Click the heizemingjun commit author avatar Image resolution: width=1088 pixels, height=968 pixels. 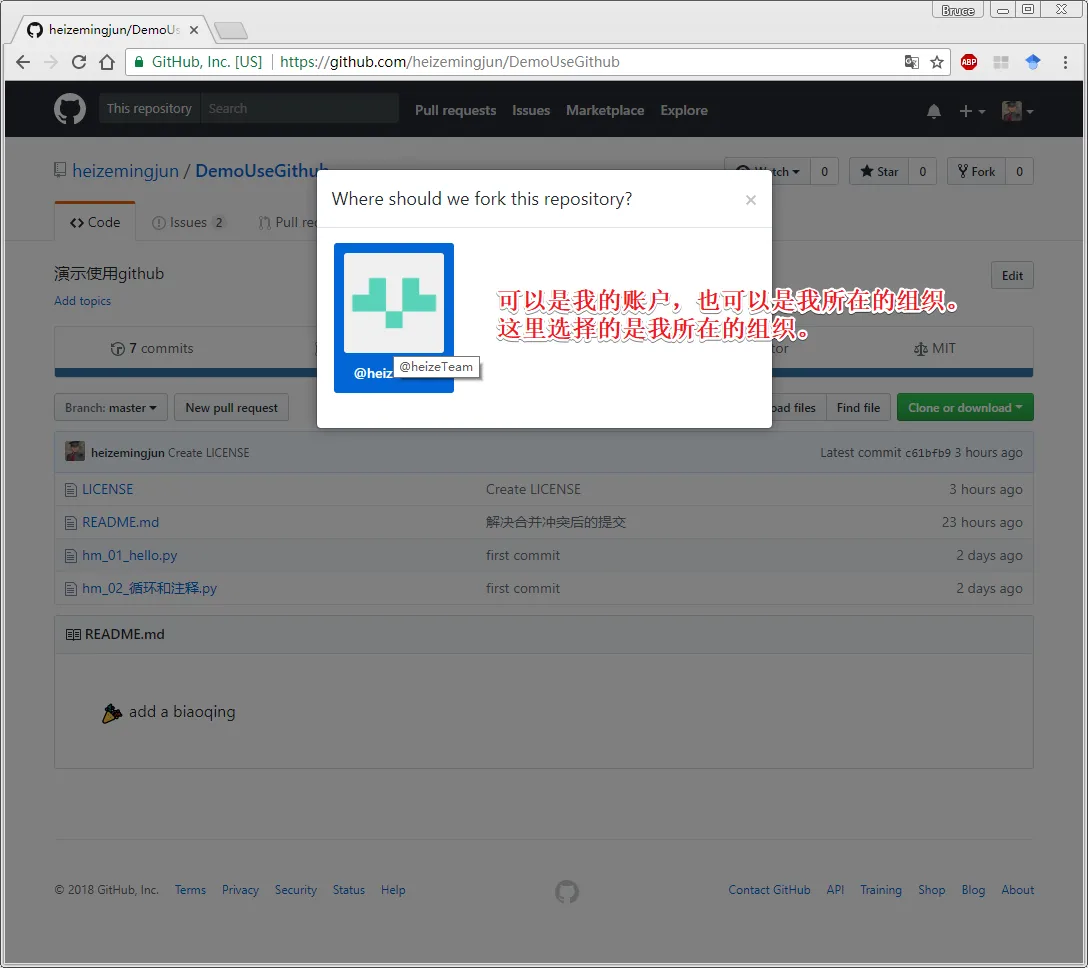coord(75,452)
